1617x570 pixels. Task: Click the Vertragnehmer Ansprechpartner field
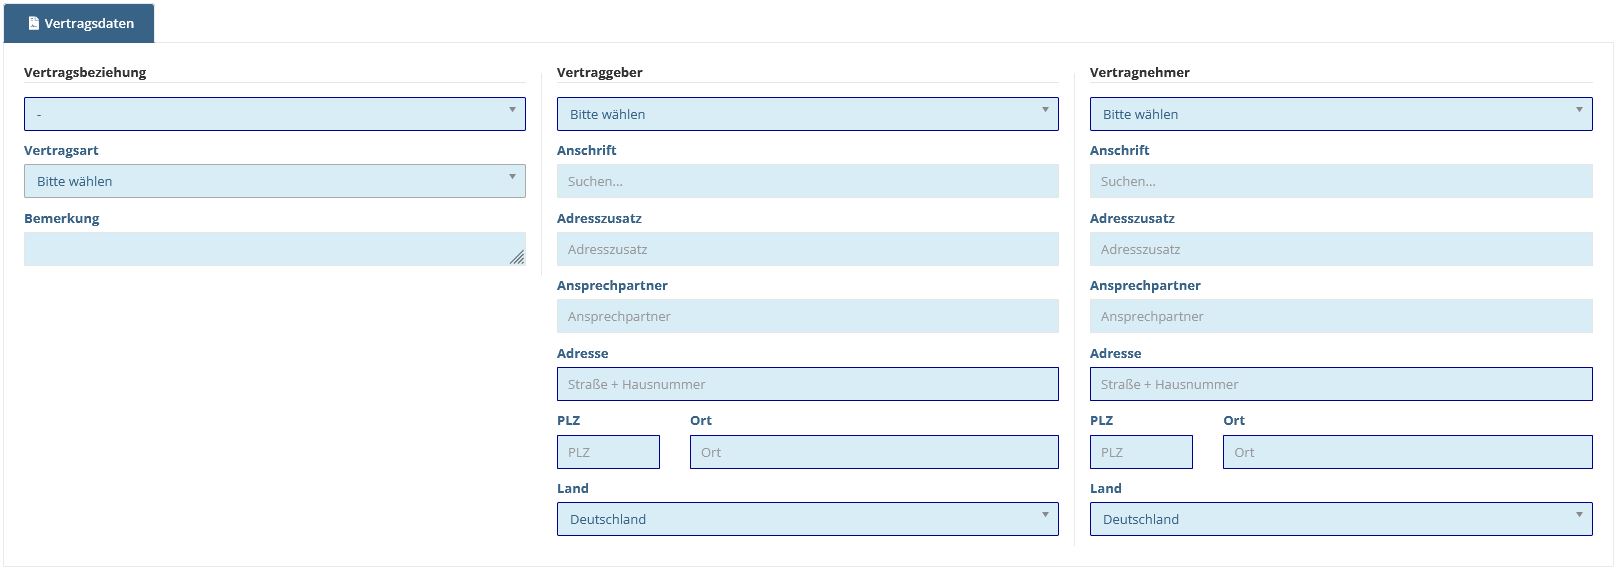[x=1341, y=316]
